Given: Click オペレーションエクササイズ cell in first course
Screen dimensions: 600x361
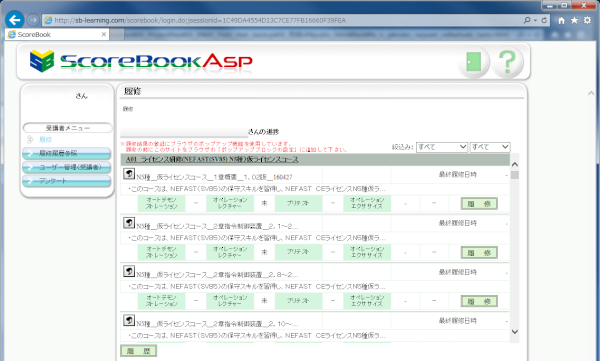Looking at the screenshot, I should click(x=367, y=203).
